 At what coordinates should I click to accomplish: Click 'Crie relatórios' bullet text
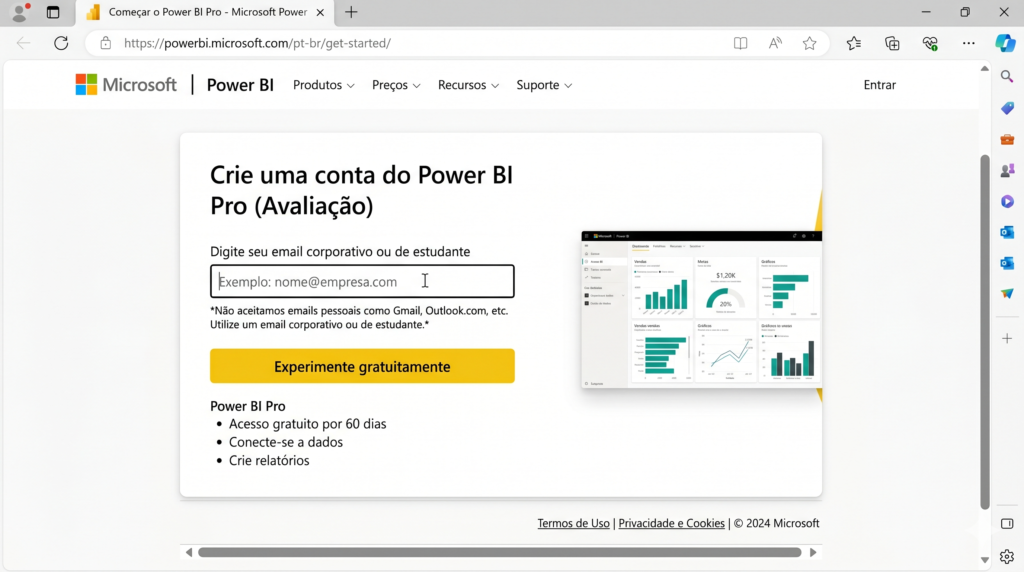click(269, 460)
